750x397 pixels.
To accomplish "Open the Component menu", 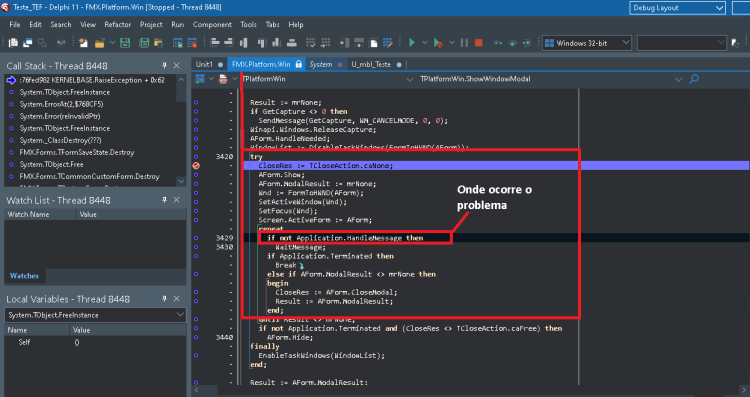I will click(212, 24).
